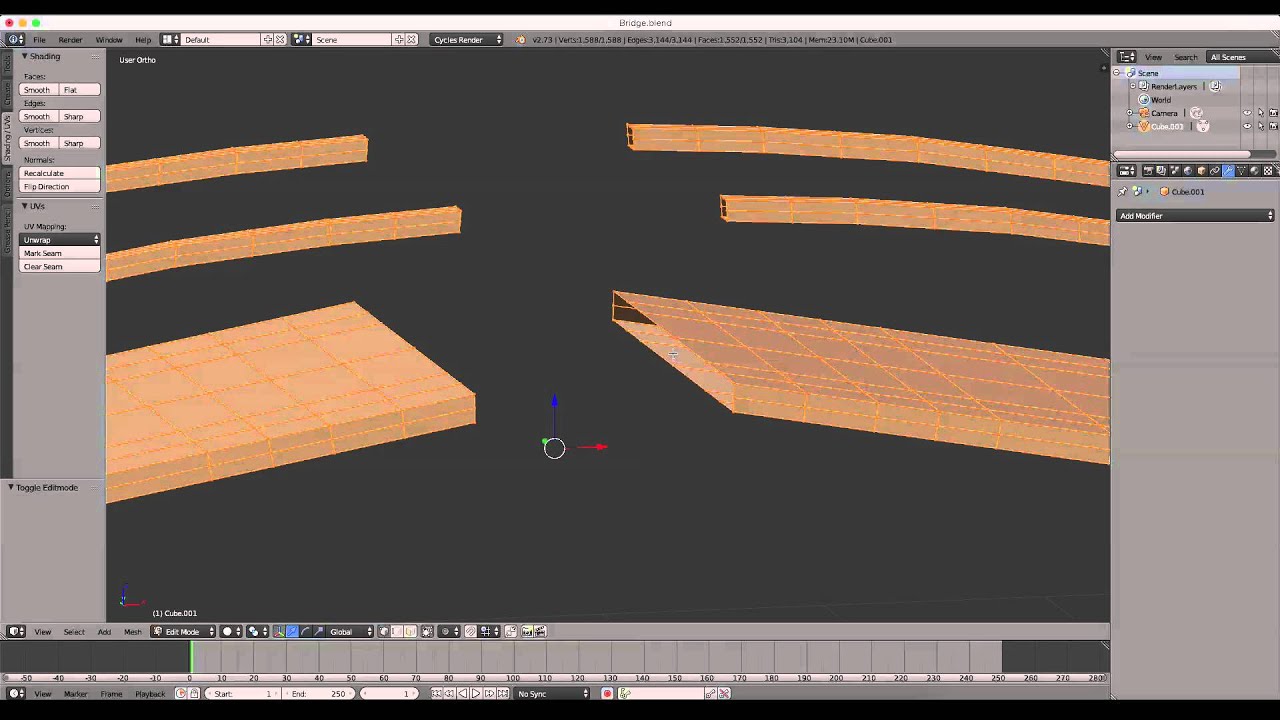1280x720 pixels.
Task: Open the Edit Mode dropdown
Action: [x=183, y=631]
